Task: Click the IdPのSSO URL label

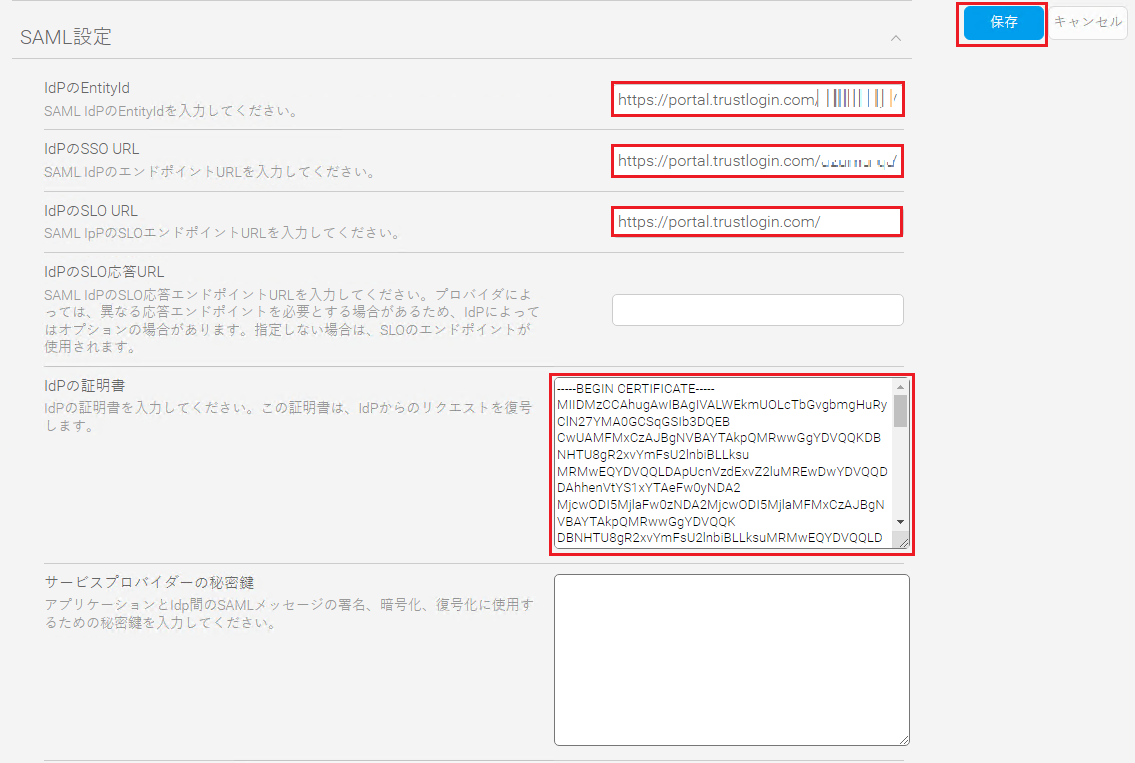Action: 91,148
